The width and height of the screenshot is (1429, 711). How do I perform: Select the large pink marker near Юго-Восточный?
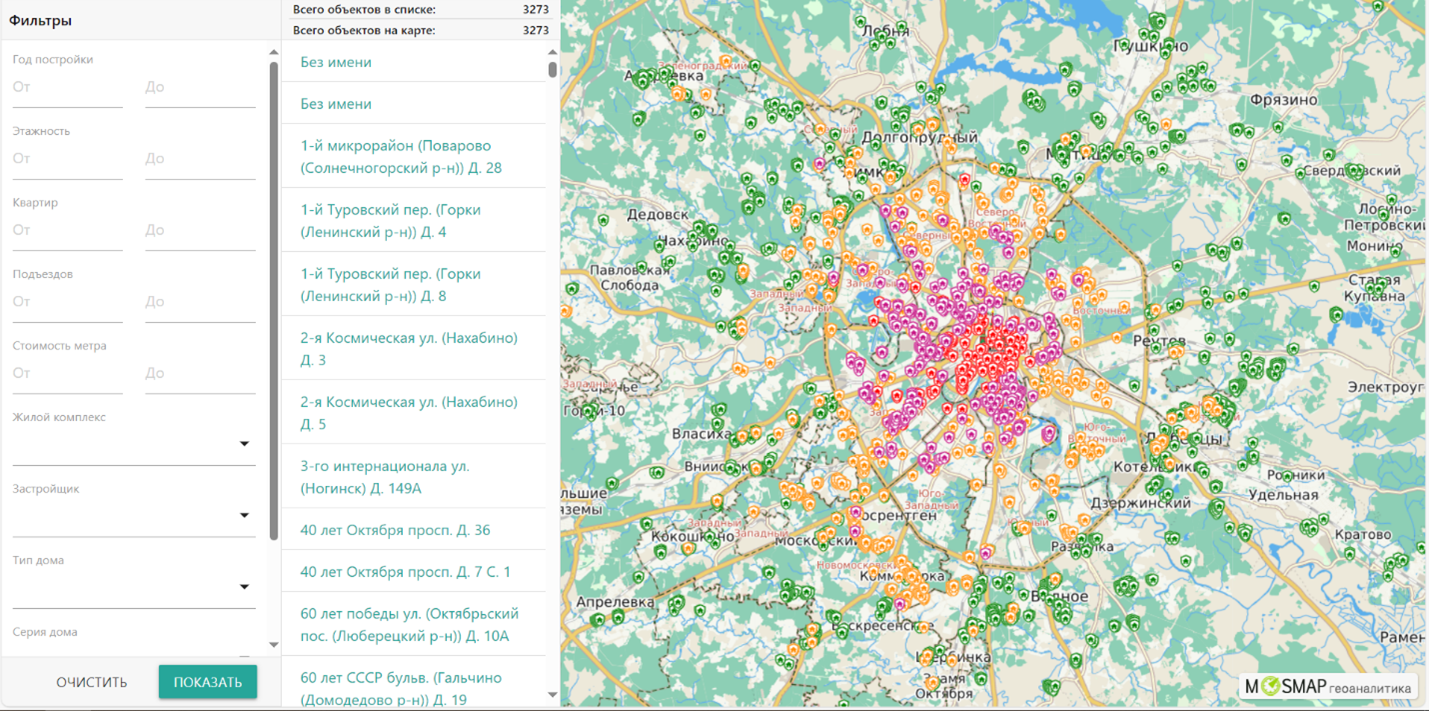click(x=1049, y=434)
